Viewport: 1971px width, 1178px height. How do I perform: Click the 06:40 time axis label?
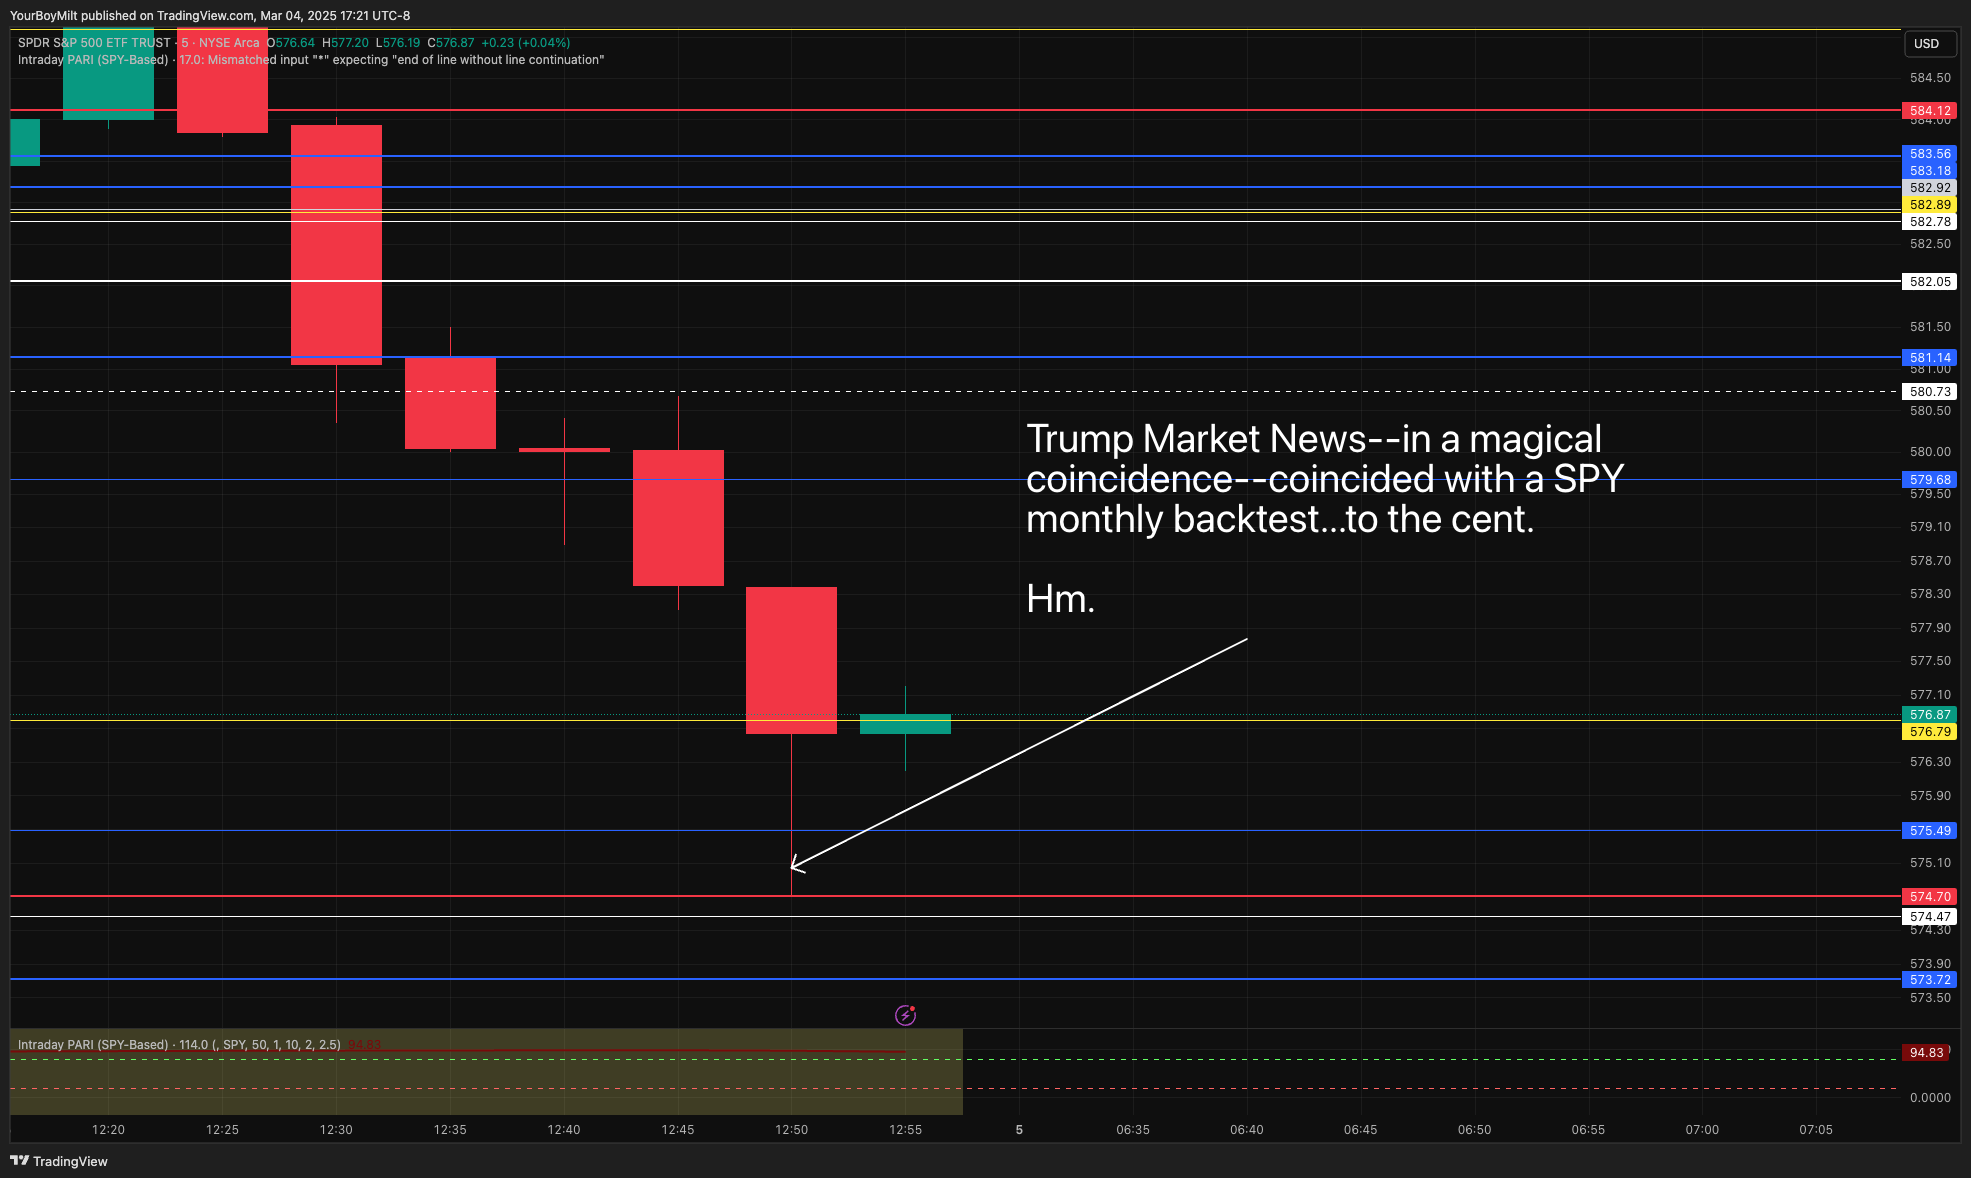click(1246, 1130)
